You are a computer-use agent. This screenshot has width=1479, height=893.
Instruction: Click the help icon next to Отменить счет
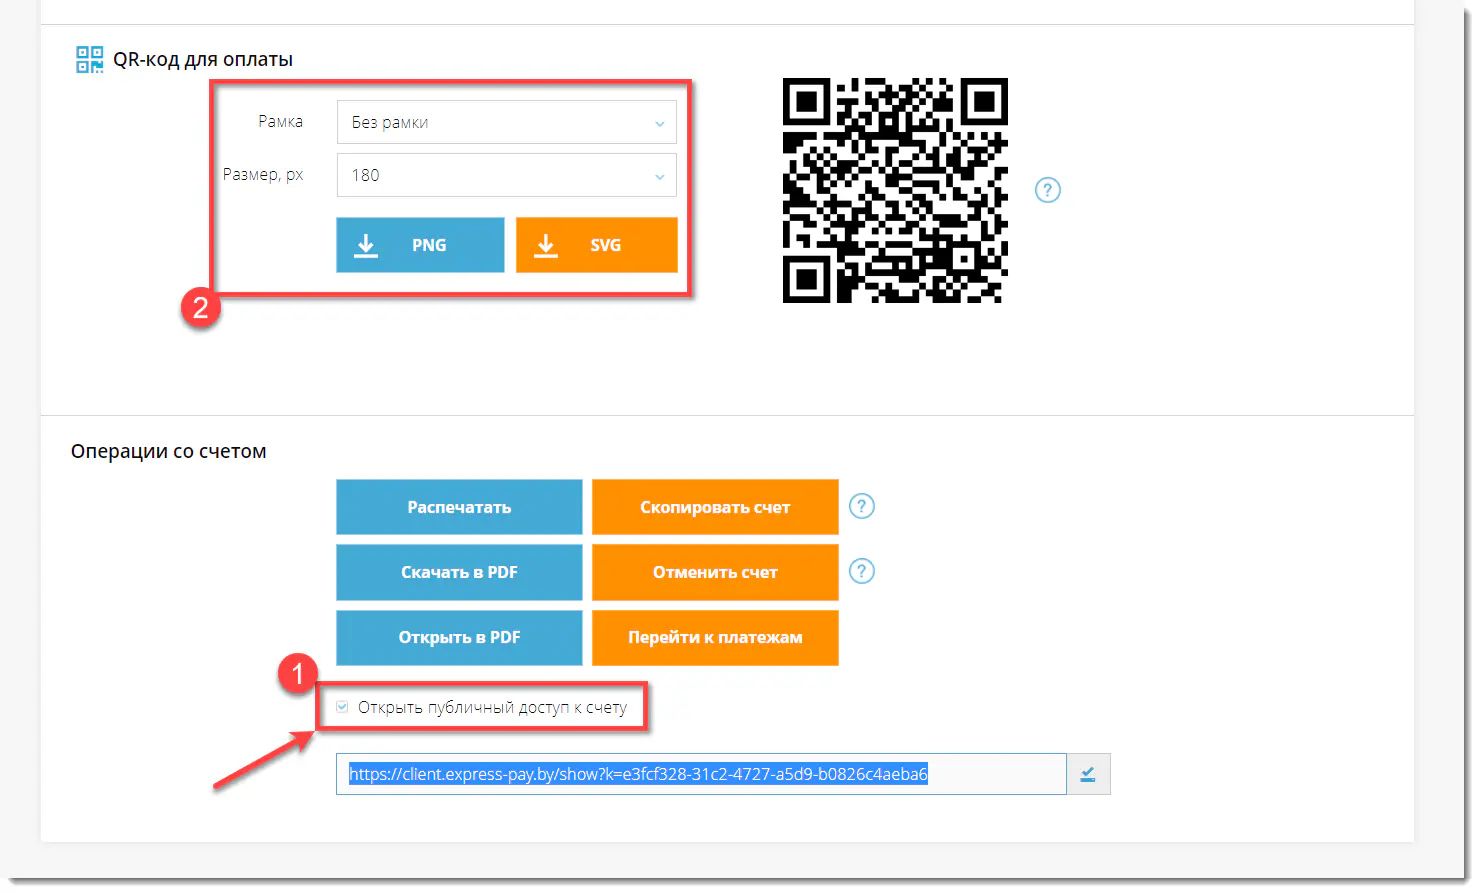pyautogui.click(x=861, y=571)
